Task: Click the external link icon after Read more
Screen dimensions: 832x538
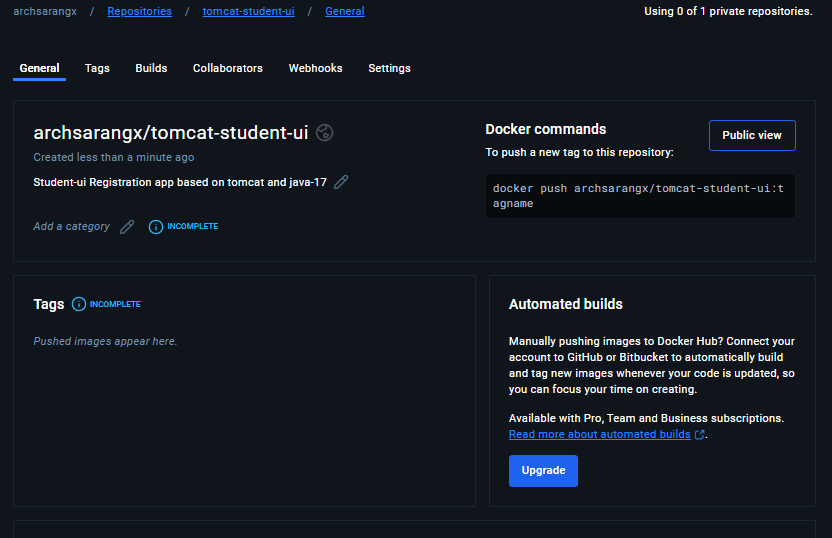Action: click(x=700, y=435)
